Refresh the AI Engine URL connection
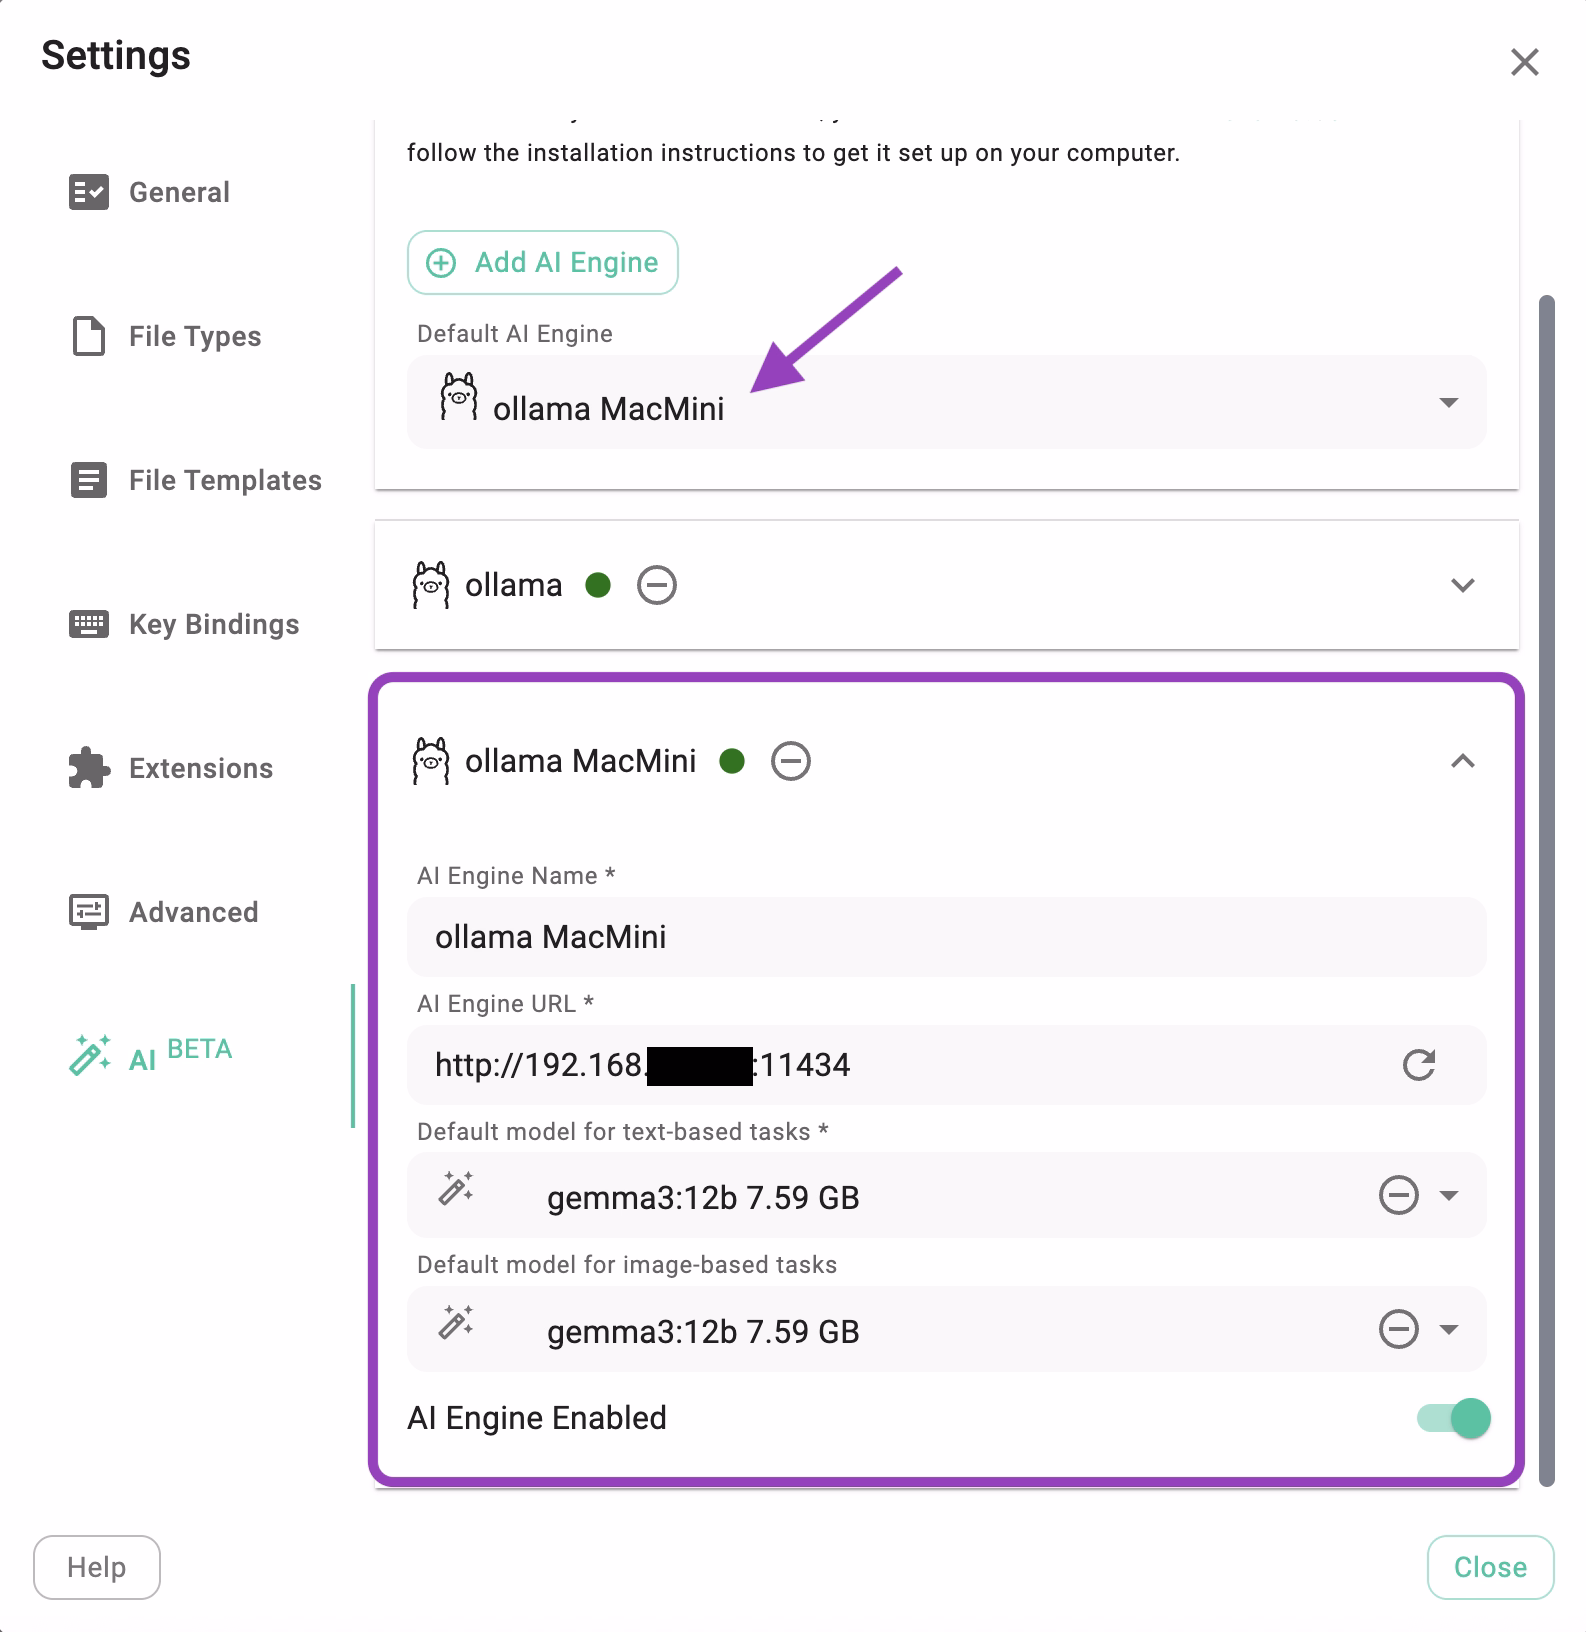Viewport: 1586px width, 1632px height. (x=1419, y=1065)
